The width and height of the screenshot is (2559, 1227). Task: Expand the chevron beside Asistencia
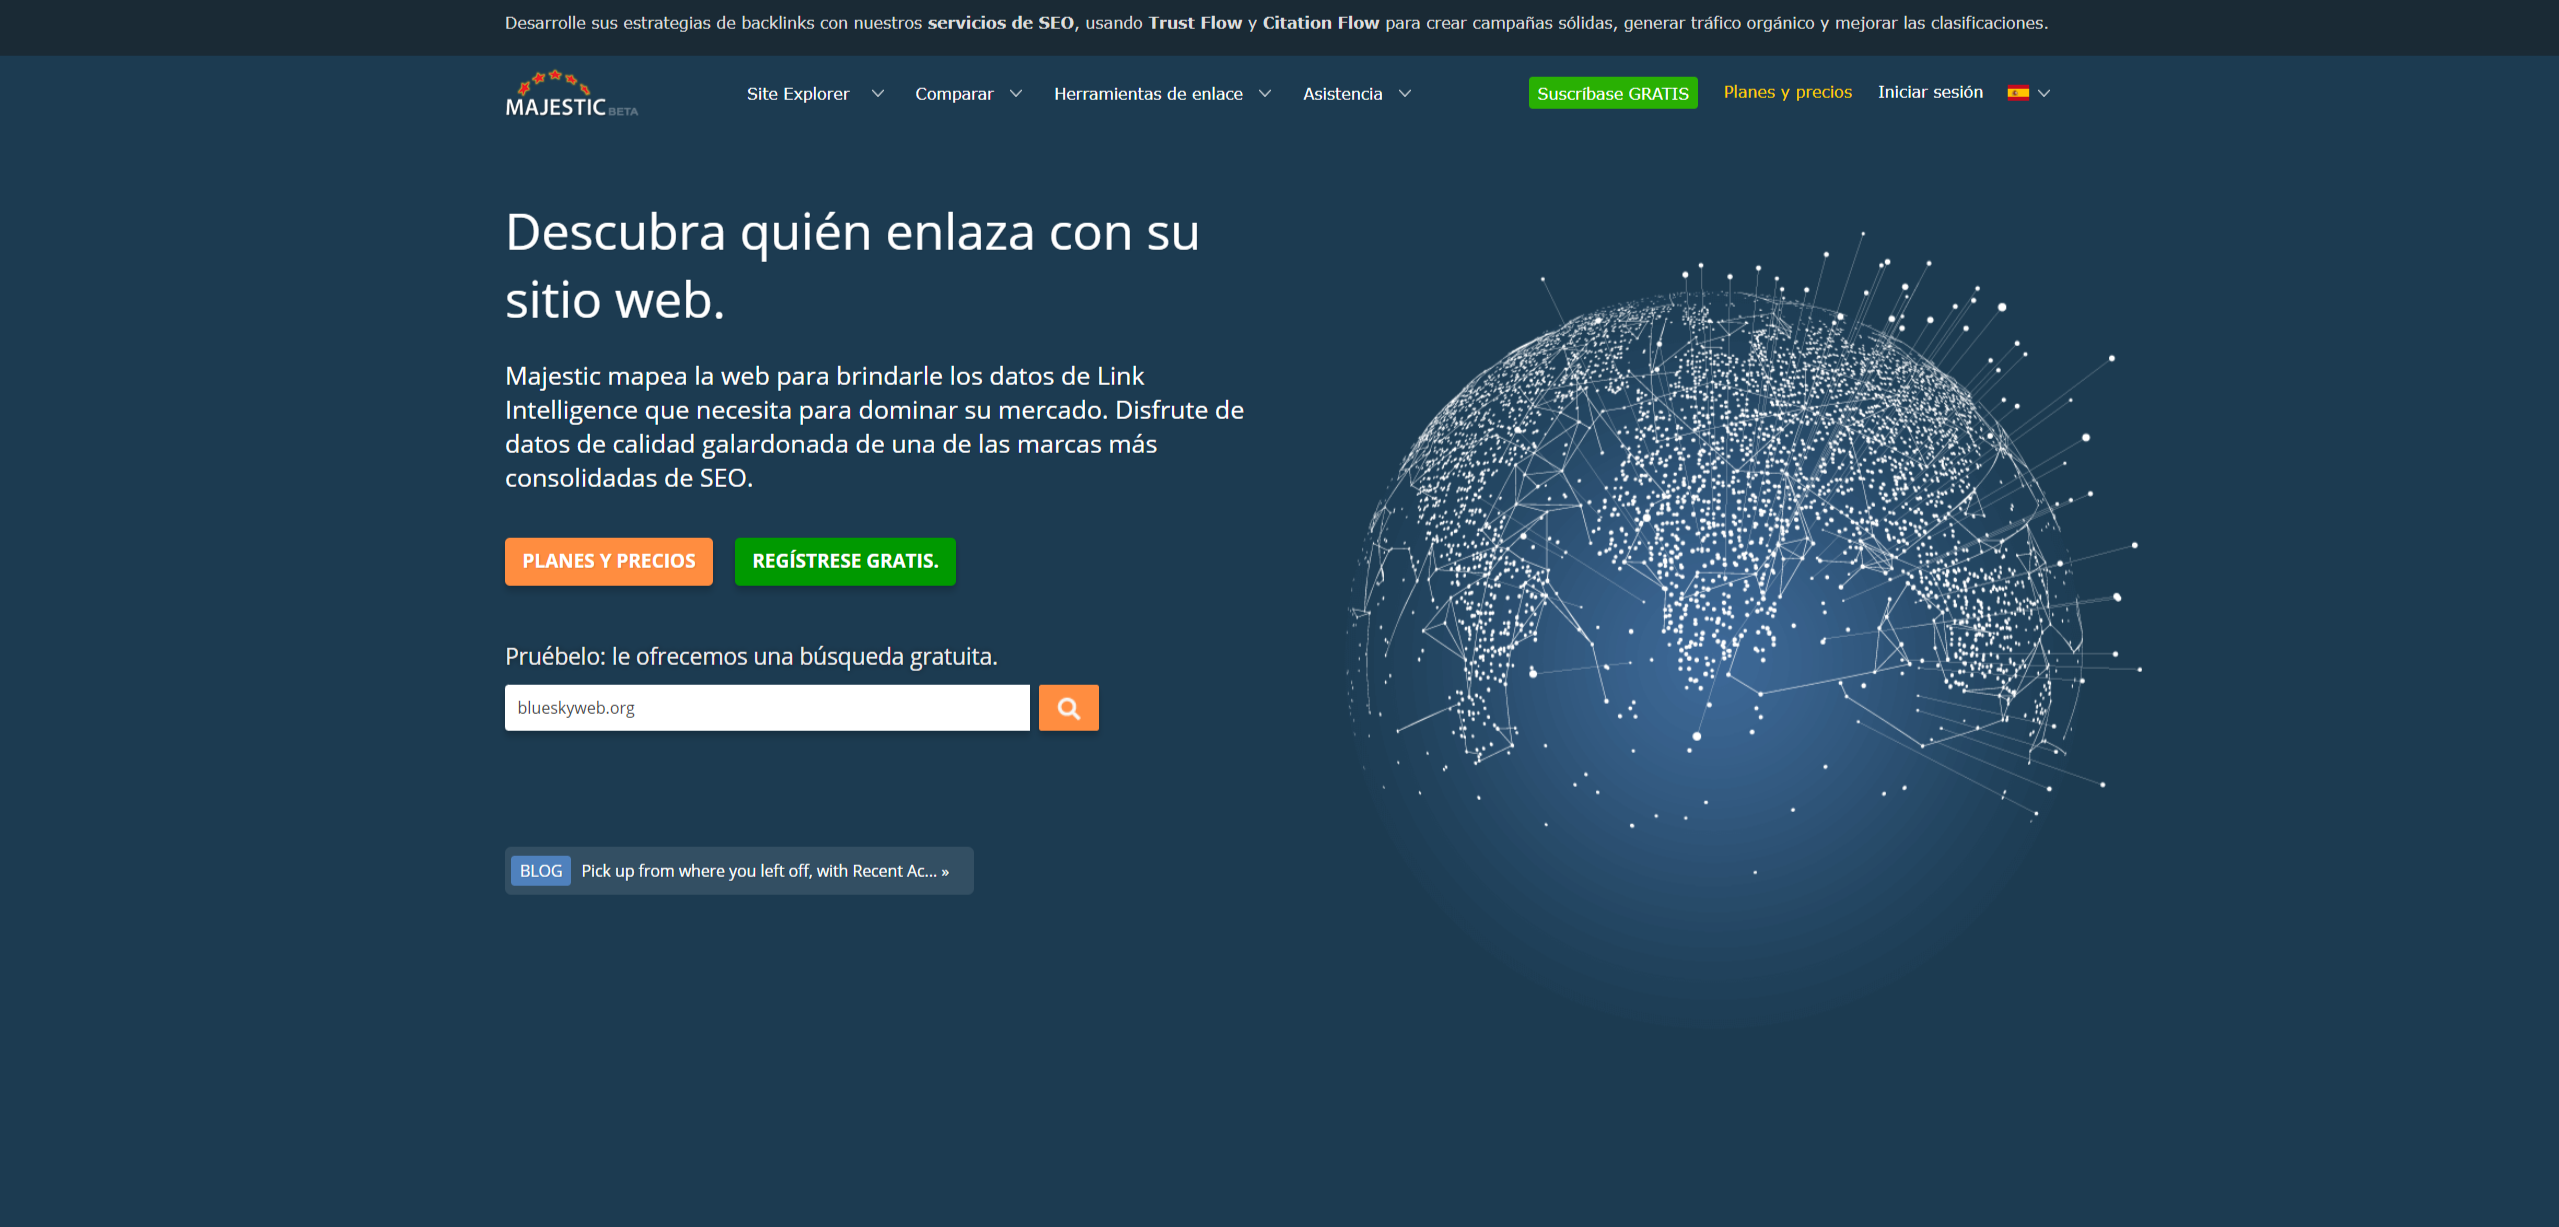point(1405,94)
